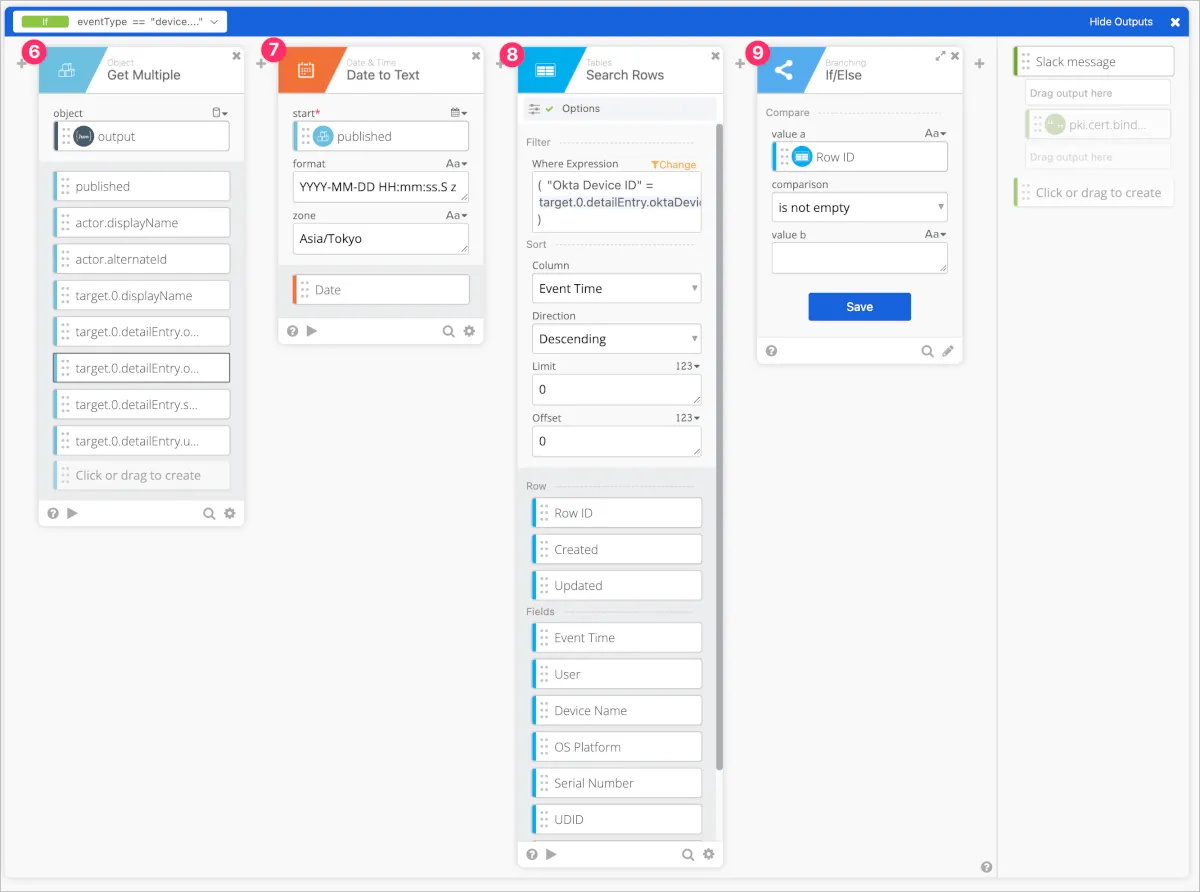Run the Date to Text card test
Screen dimensions: 1200x892
tap(311, 331)
